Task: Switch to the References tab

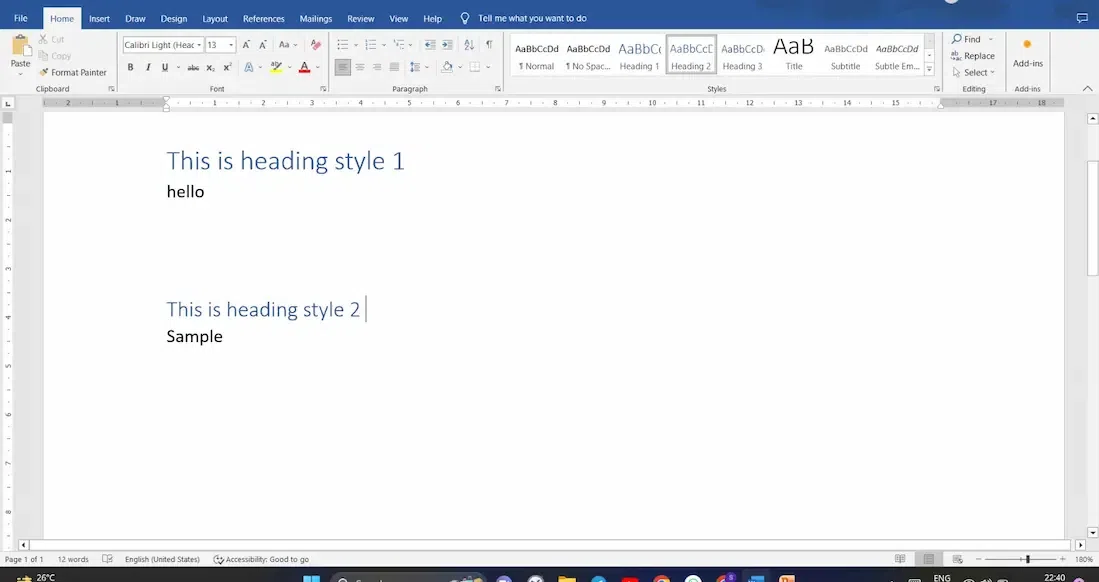Action: [264, 19]
